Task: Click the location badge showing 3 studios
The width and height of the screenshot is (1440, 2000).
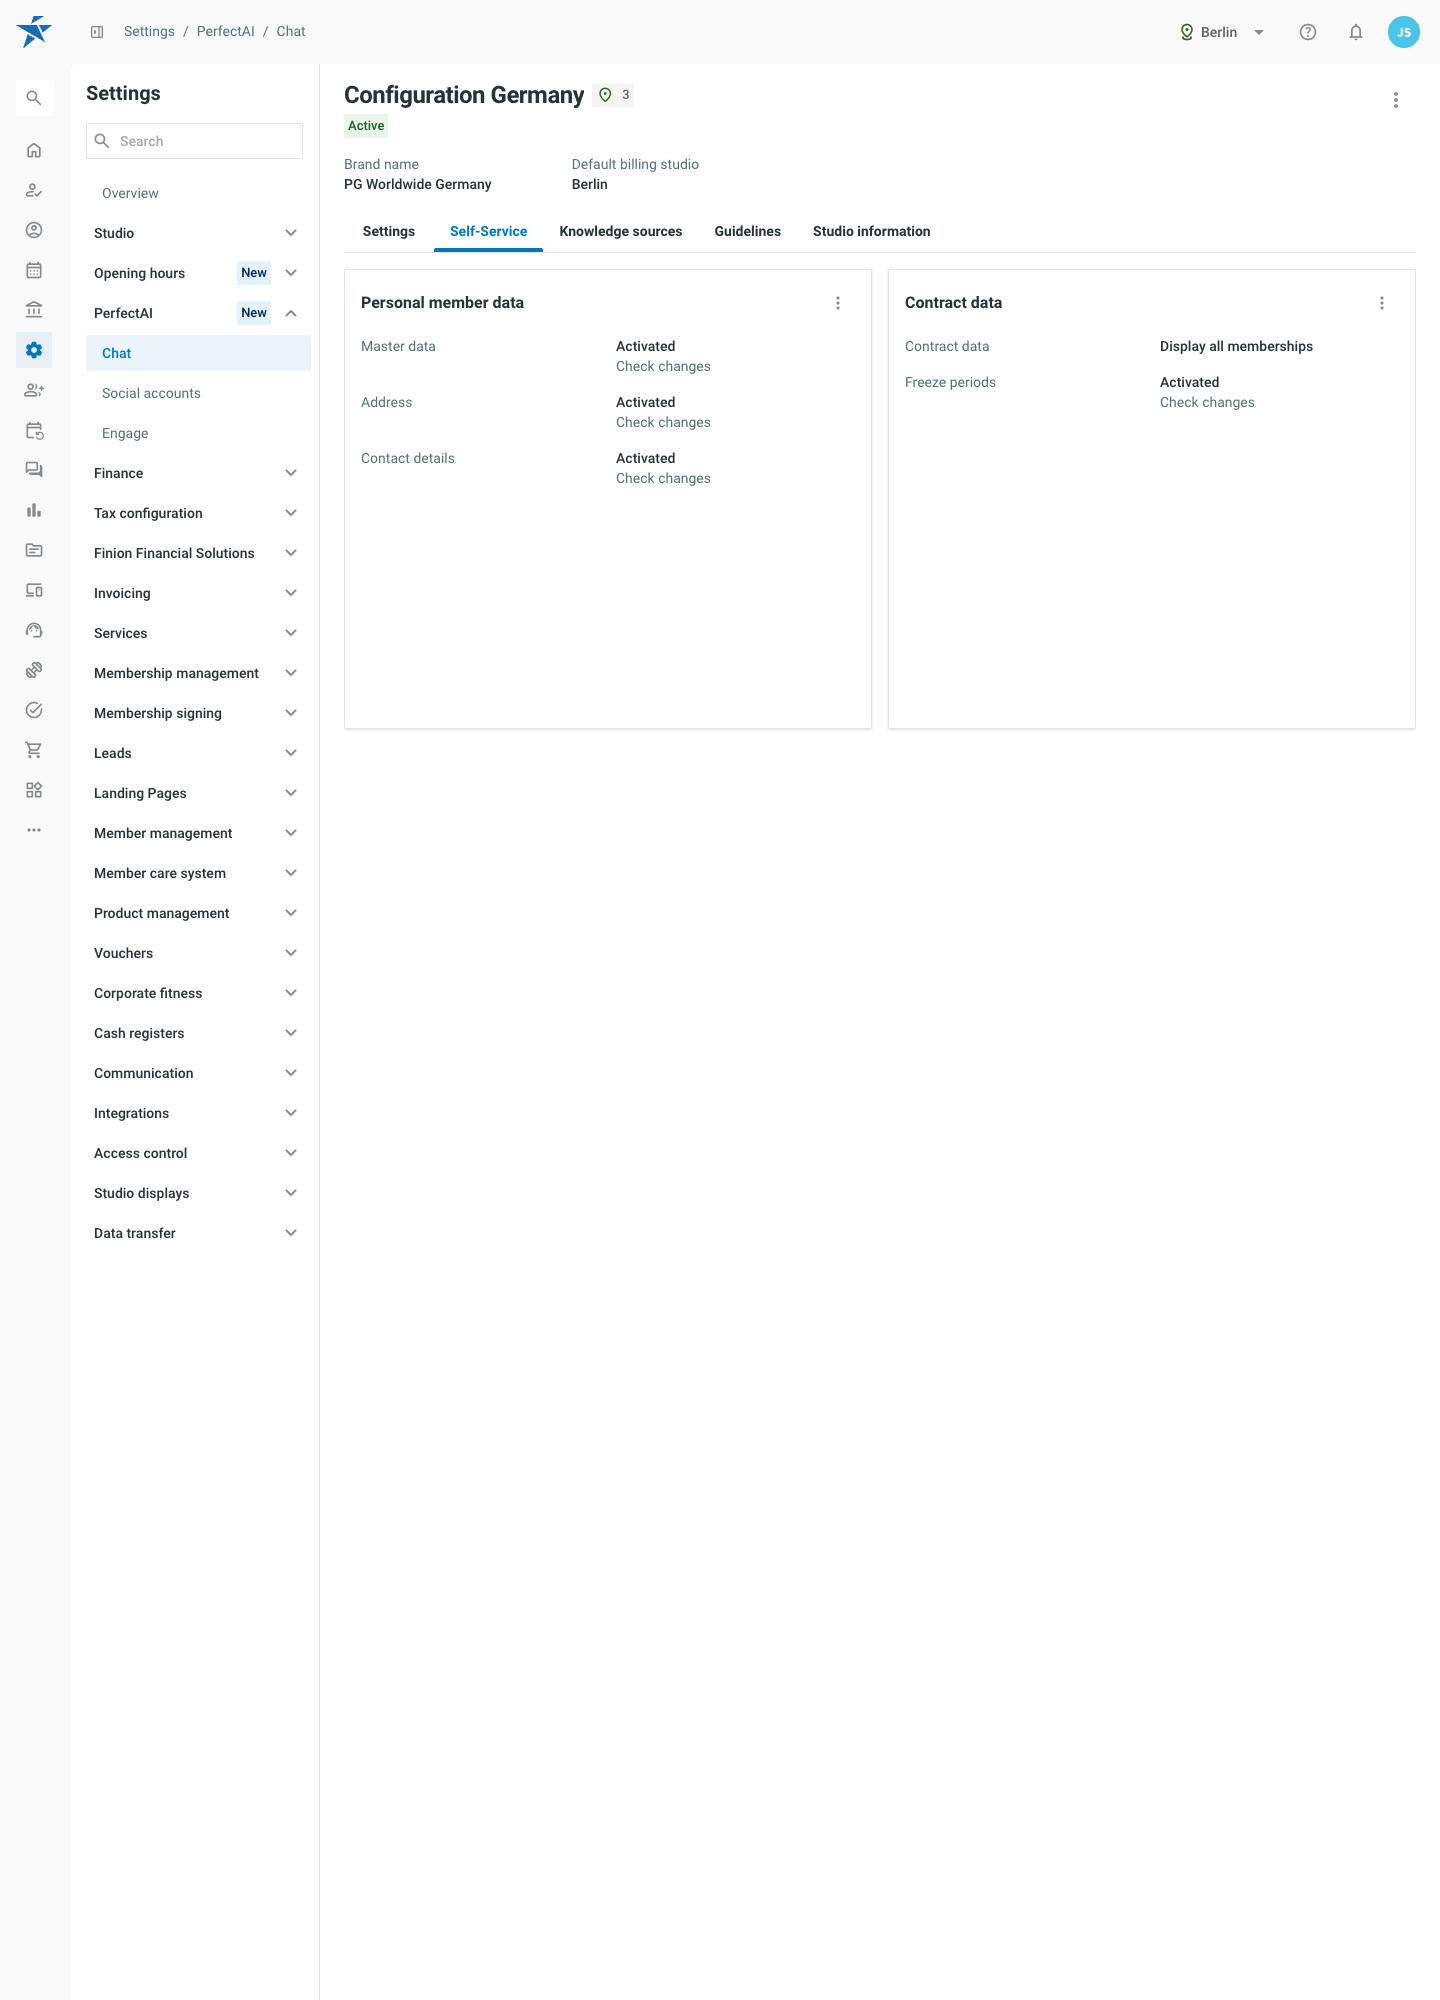Action: (x=613, y=95)
